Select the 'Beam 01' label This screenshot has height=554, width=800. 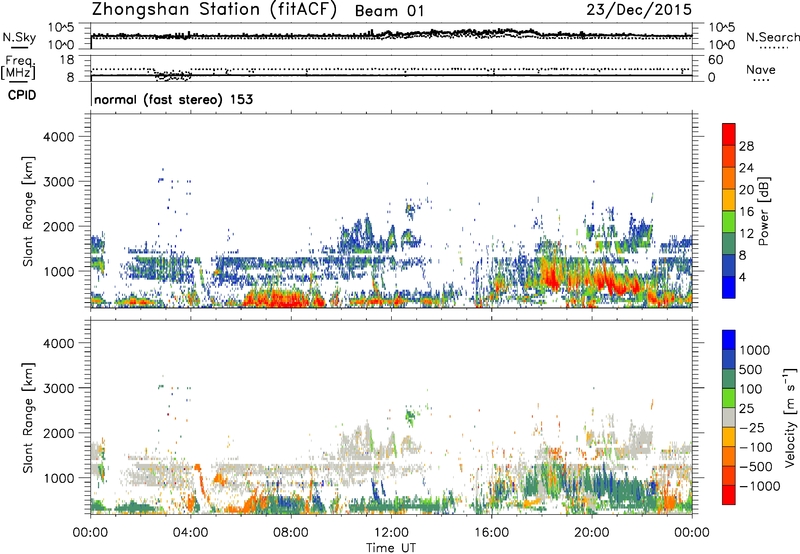tap(389, 11)
